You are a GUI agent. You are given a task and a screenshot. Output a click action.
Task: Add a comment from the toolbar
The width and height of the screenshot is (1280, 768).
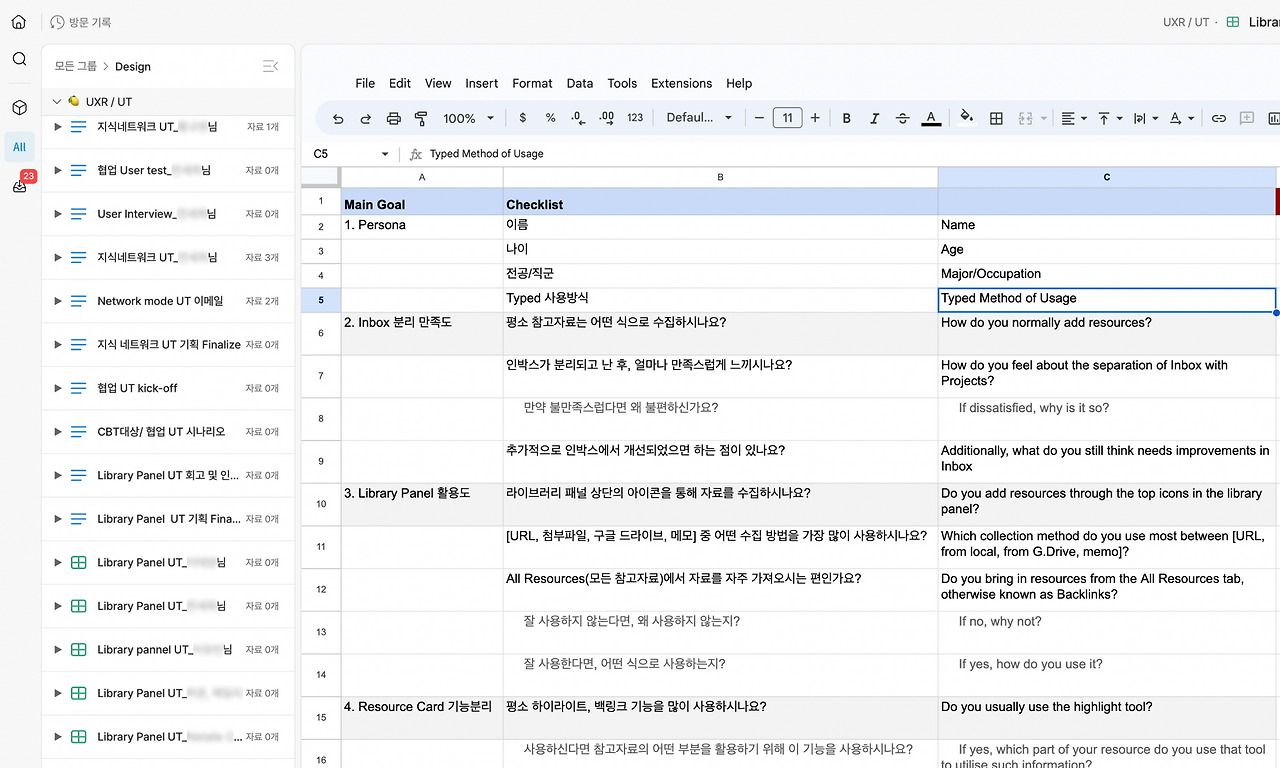(1247, 118)
